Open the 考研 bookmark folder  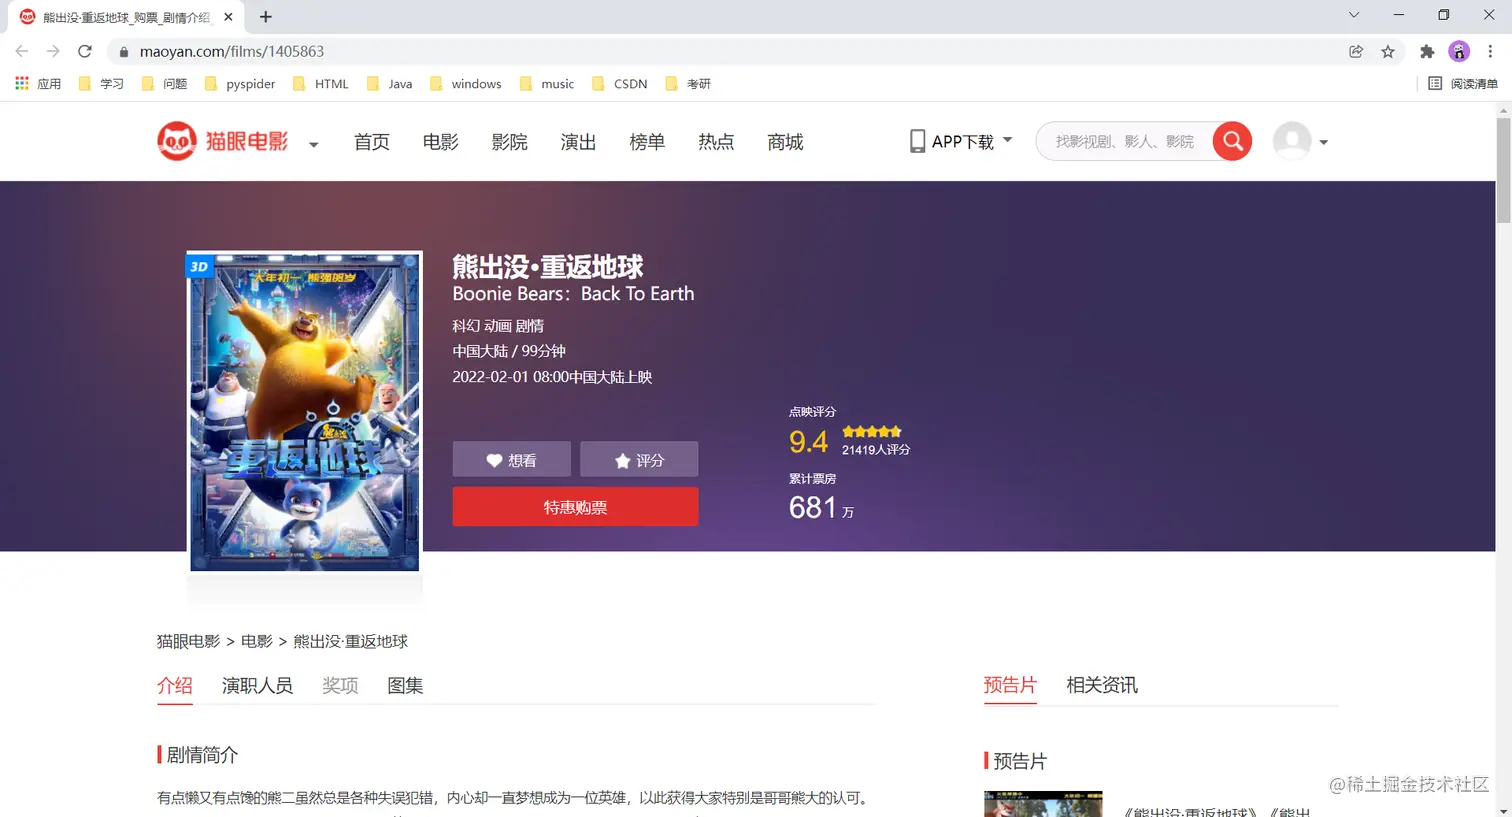tap(688, 84)
